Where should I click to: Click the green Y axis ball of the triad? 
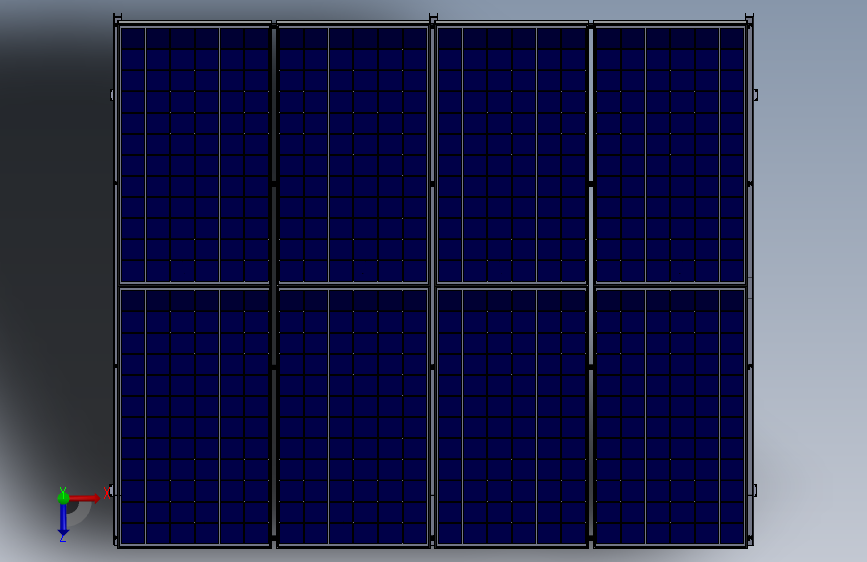pos(63,498)
